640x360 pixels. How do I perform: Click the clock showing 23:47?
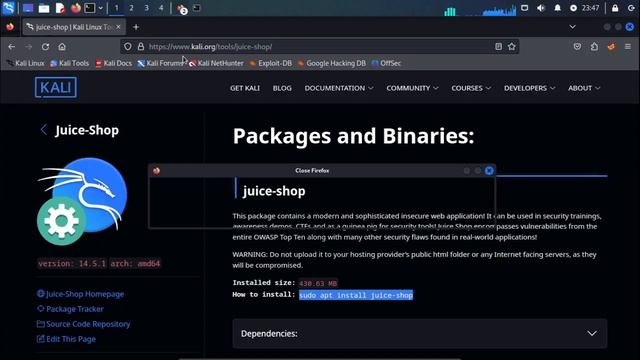point(590,8)
